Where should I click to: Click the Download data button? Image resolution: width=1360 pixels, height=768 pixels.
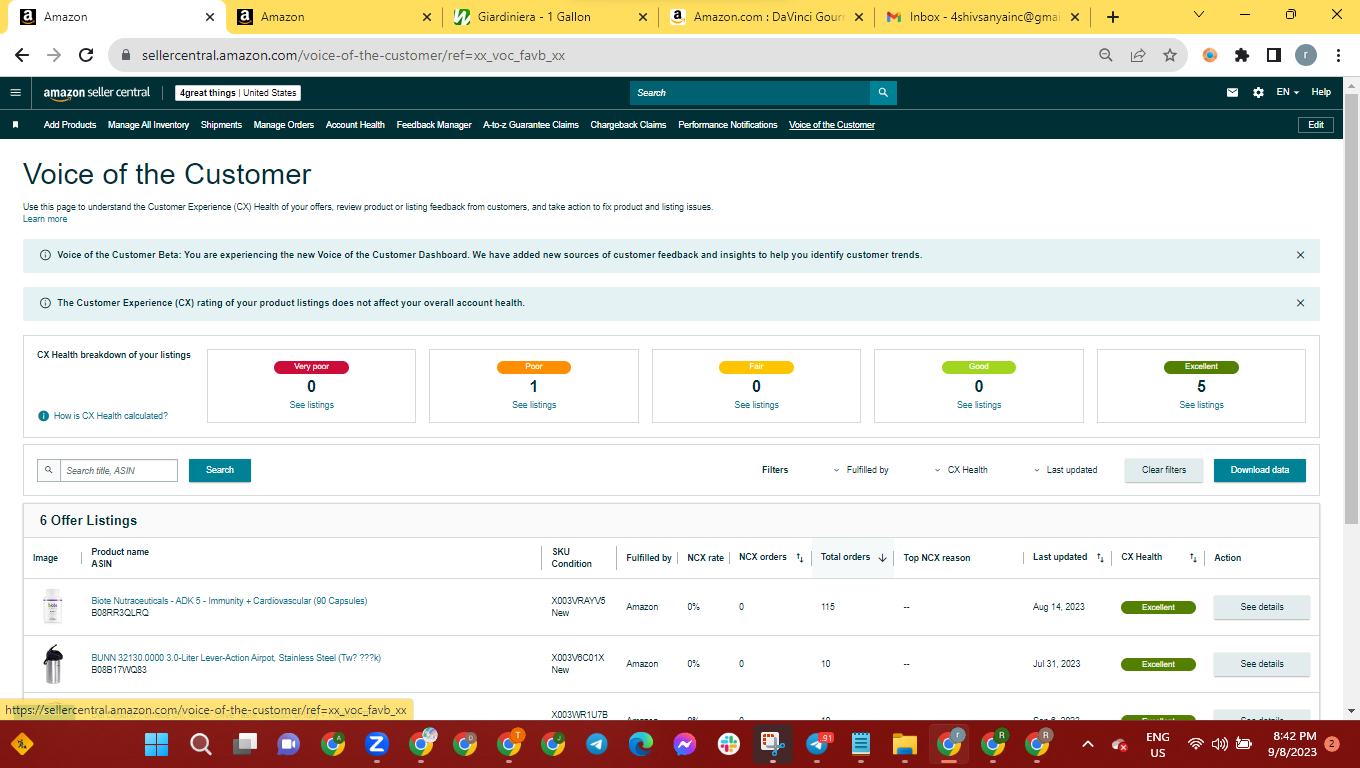click(1260, 470)
